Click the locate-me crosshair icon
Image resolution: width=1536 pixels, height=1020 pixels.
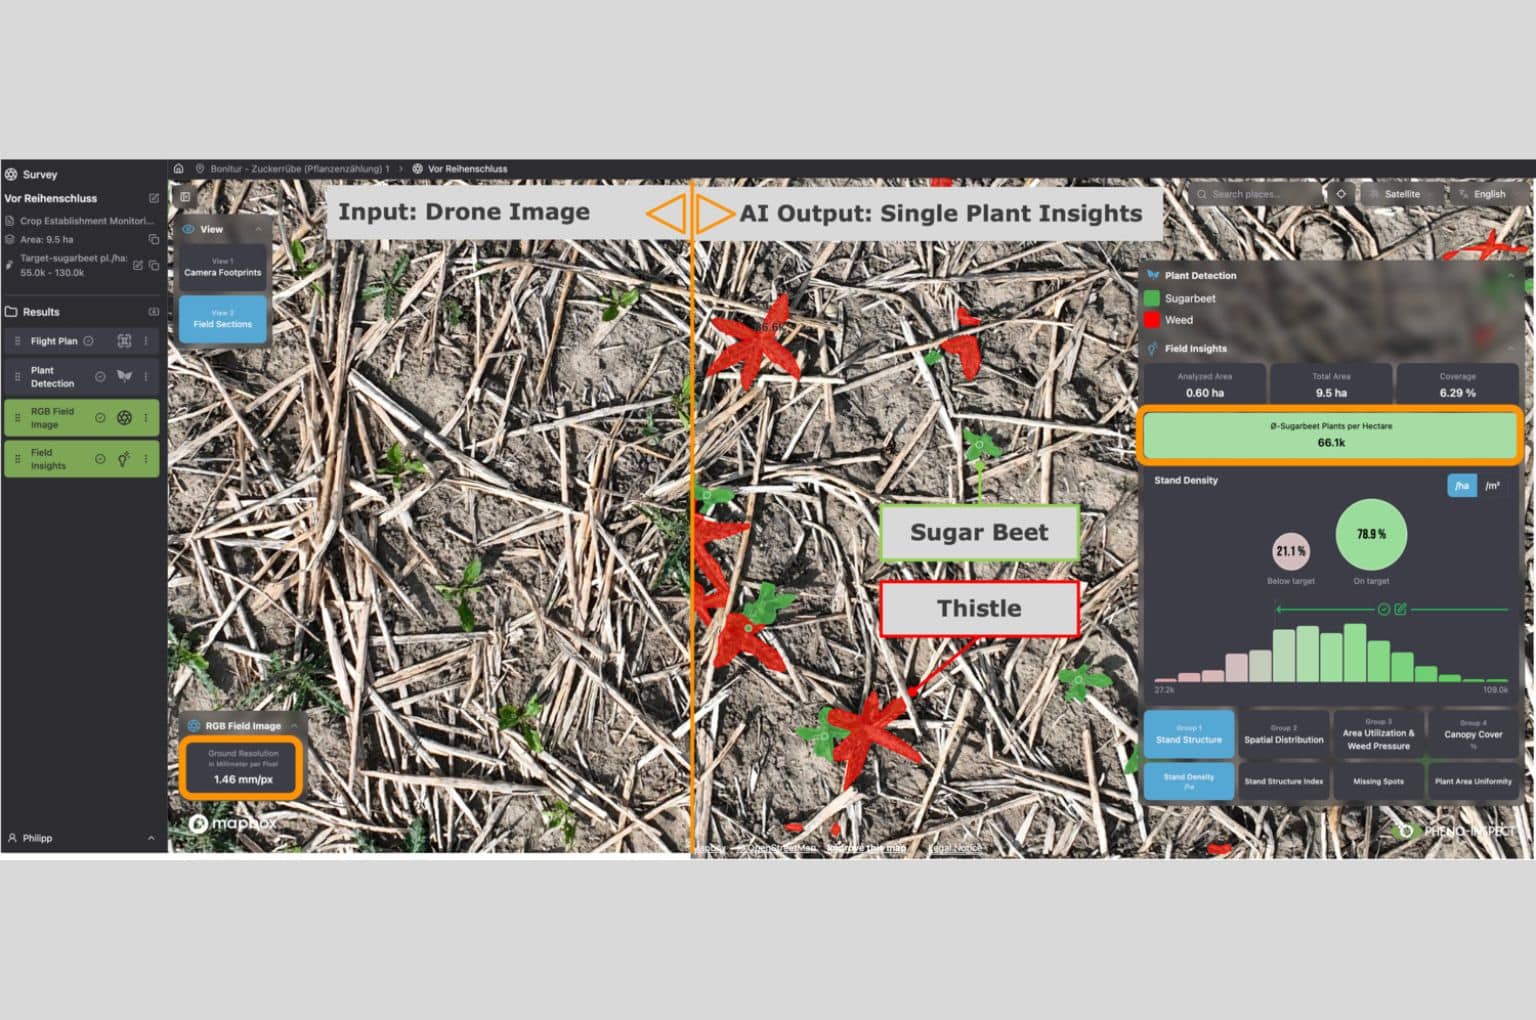[x=1341, y=194]
